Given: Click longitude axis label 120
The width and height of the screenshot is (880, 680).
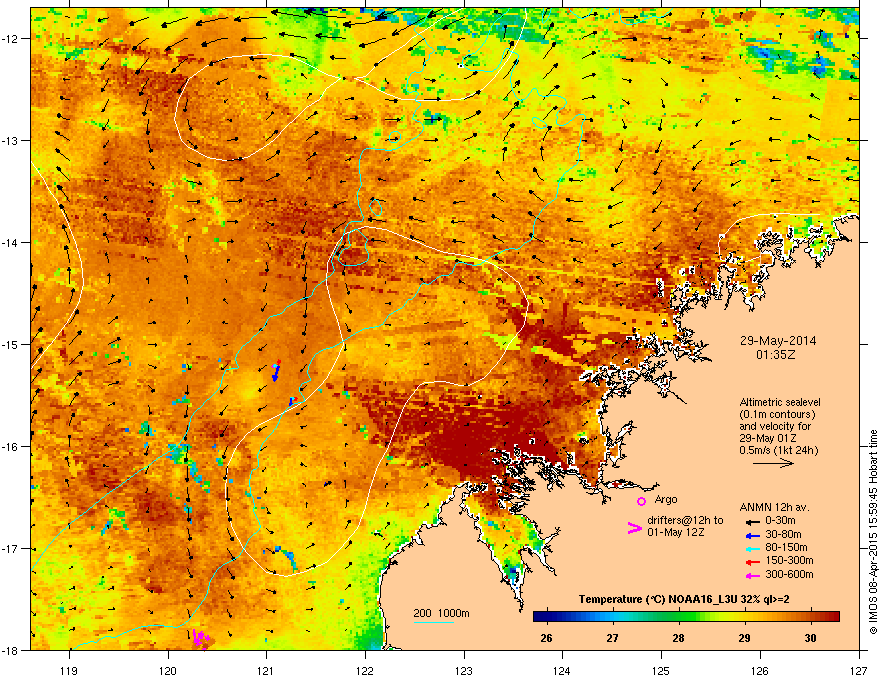Looking at the screenshot, I should pyautogui.click(x=168, y=670).
